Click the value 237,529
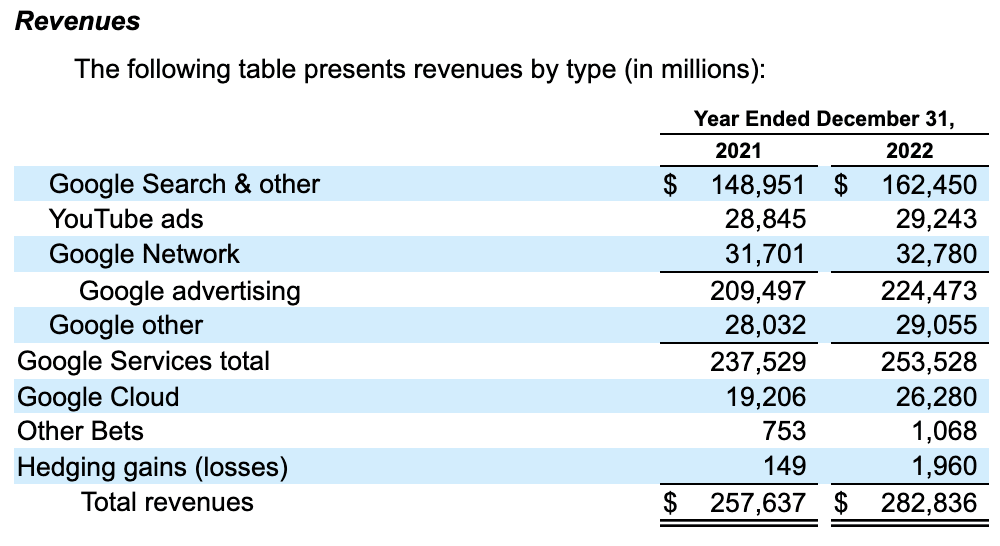 (x=758, y=362)
